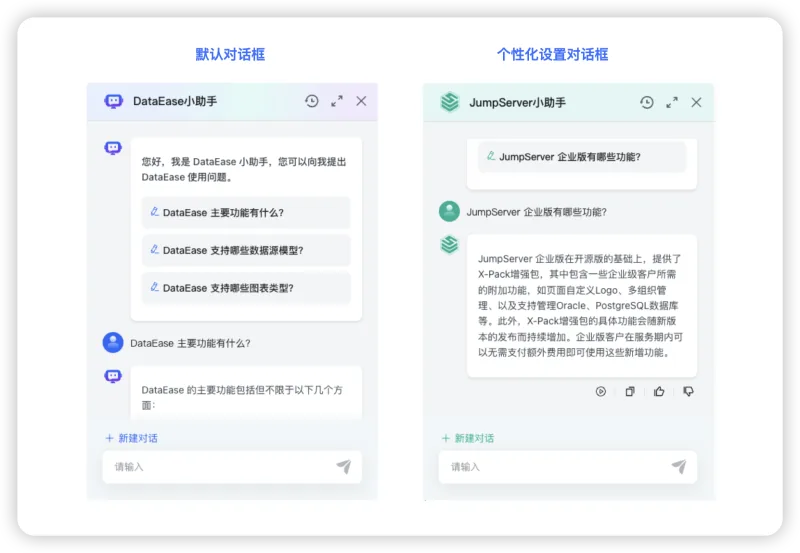
Task: Select suggestion 'JumpServer 企业版有哪些功能?'
Action: coord(582,157)
